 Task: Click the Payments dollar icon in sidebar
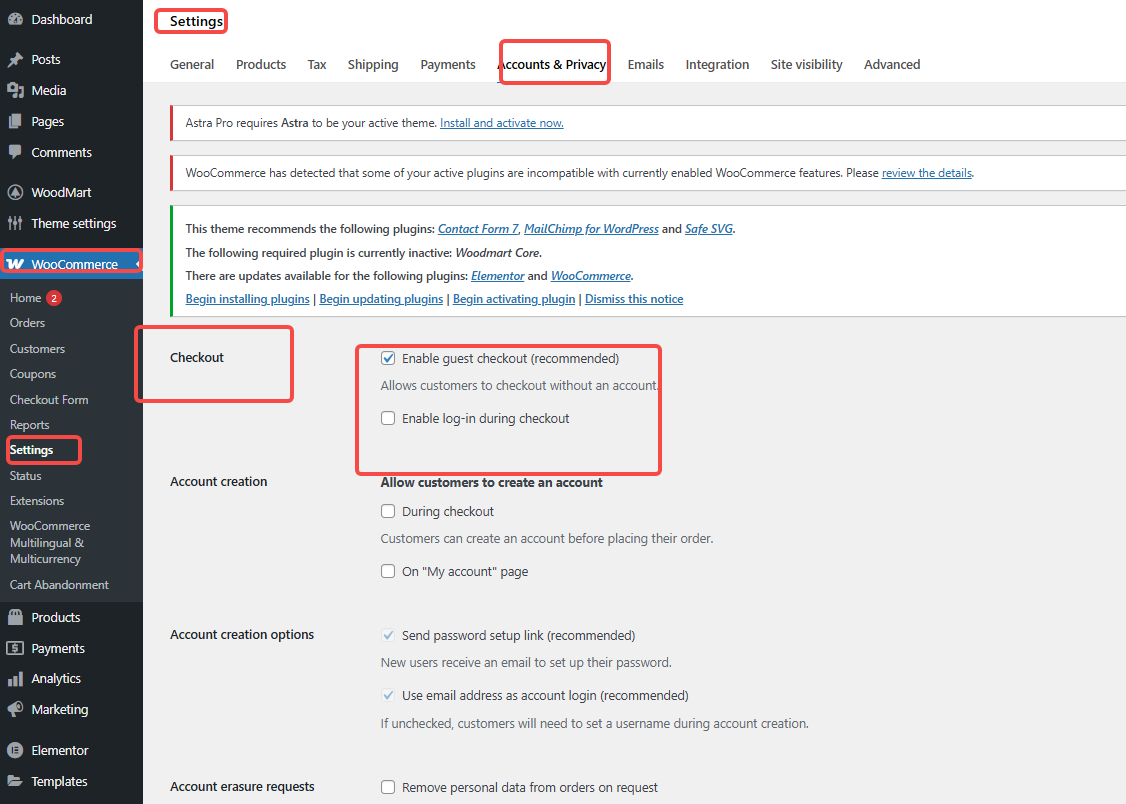click(x=15, y=648)
